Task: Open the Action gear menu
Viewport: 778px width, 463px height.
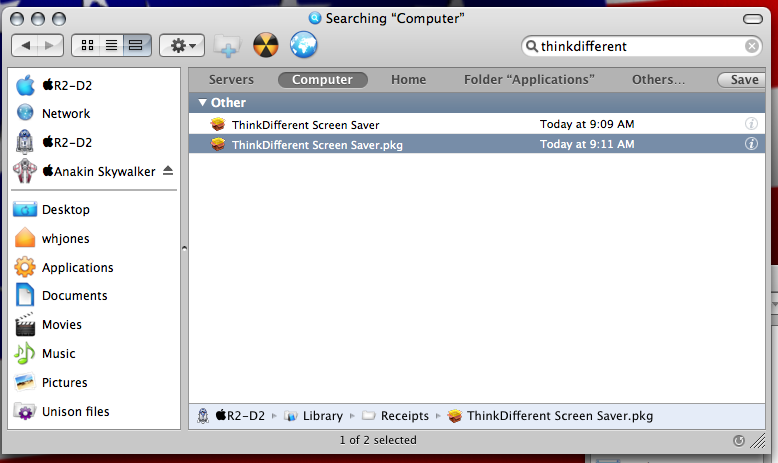Action: [x=182, y=46]
